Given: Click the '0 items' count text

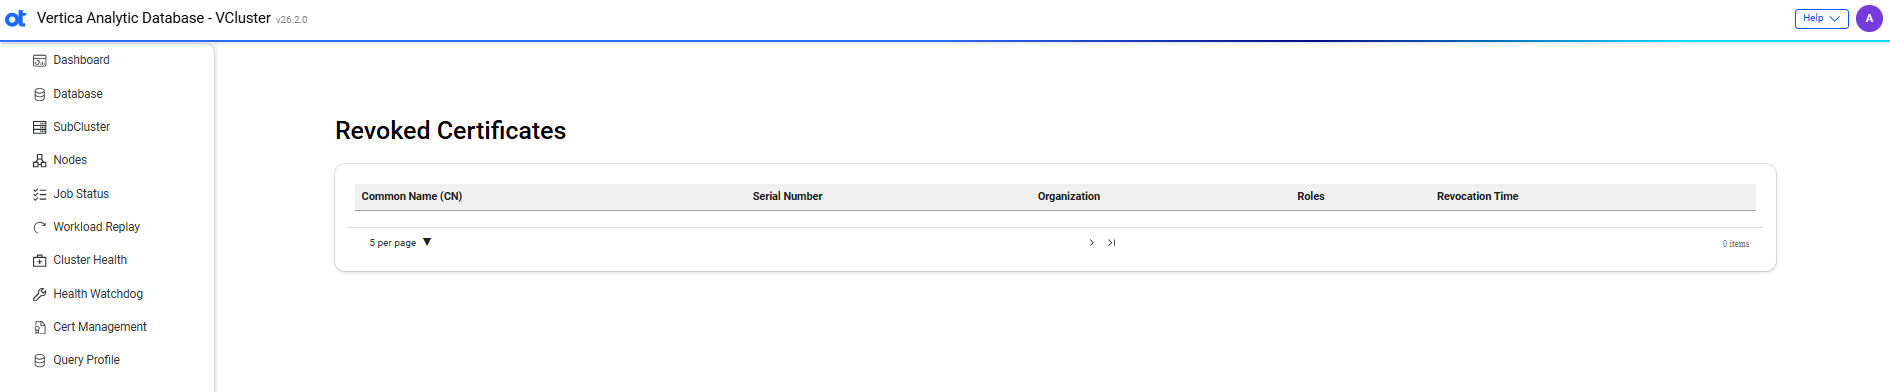Looking at the screenshot, I should [1736, 244].
